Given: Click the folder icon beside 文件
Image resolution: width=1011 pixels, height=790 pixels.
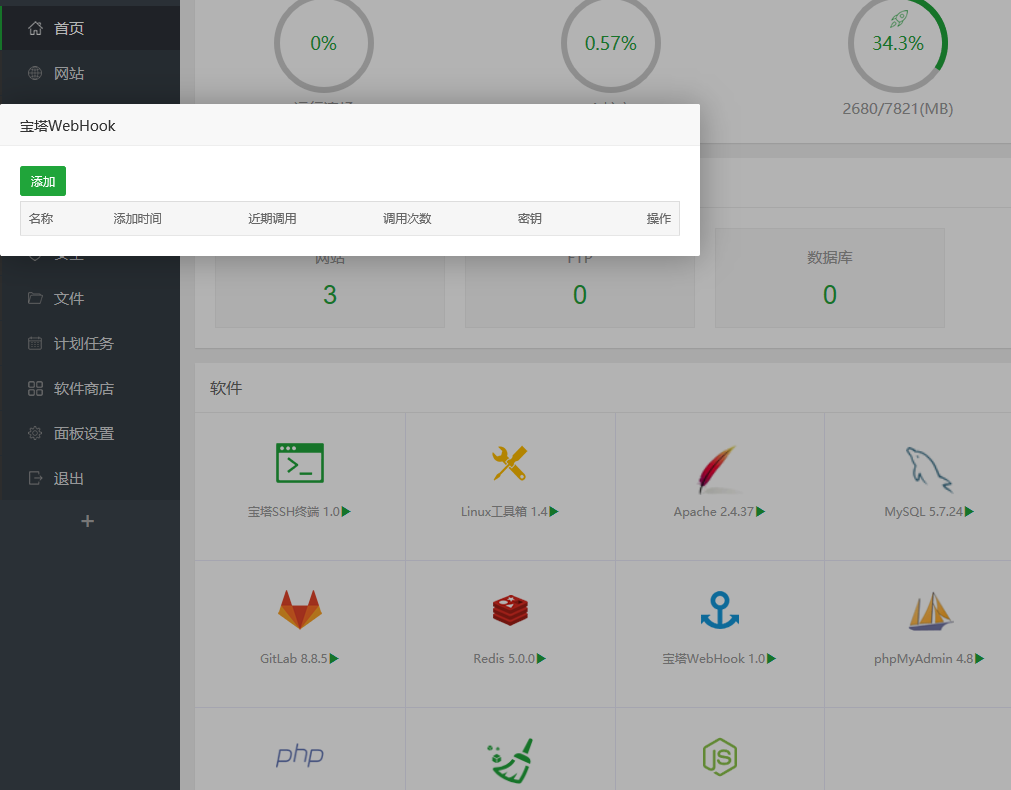Looking at the screenshot, I should pyautogui.click(x=35, y=298).
